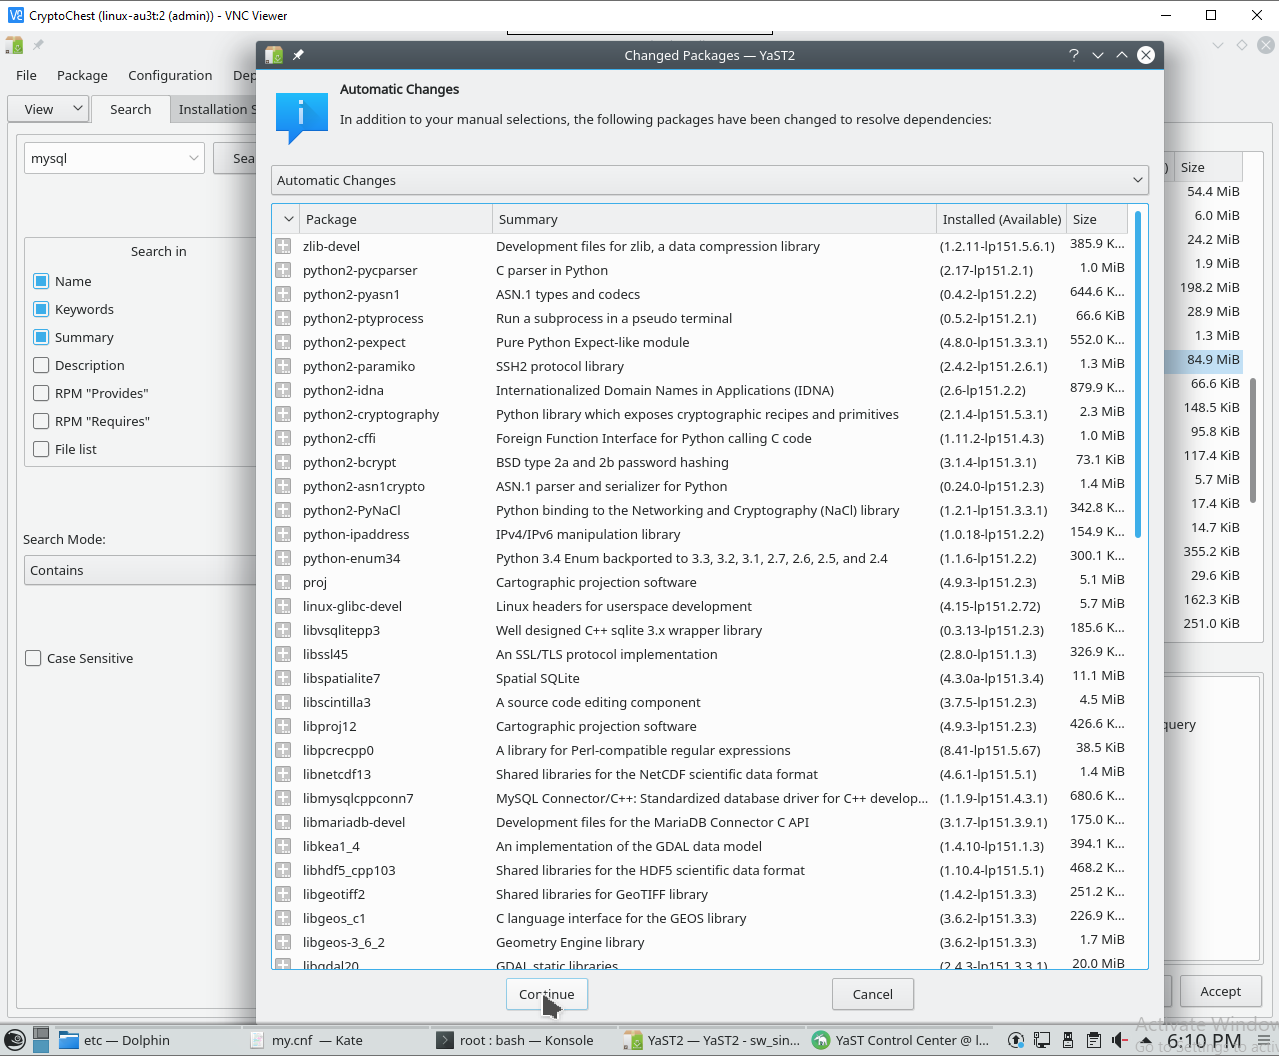The image size is (1279, 1056).
Task: Click the python2-asn1crypto status icon
Action: click(283, 486)
